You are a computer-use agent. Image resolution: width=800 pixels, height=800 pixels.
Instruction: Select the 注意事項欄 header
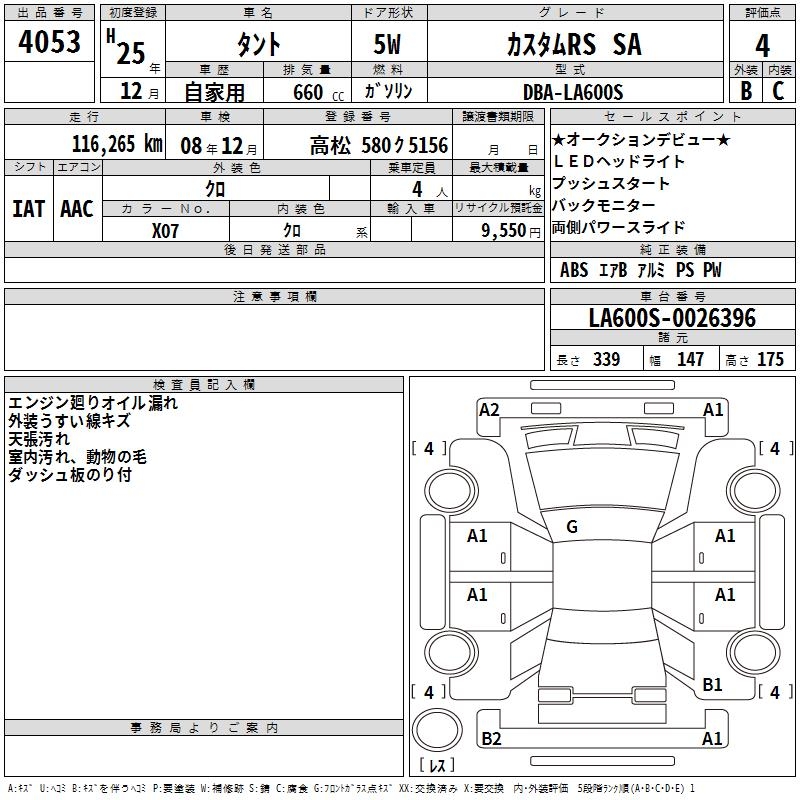tap(274, 296)
